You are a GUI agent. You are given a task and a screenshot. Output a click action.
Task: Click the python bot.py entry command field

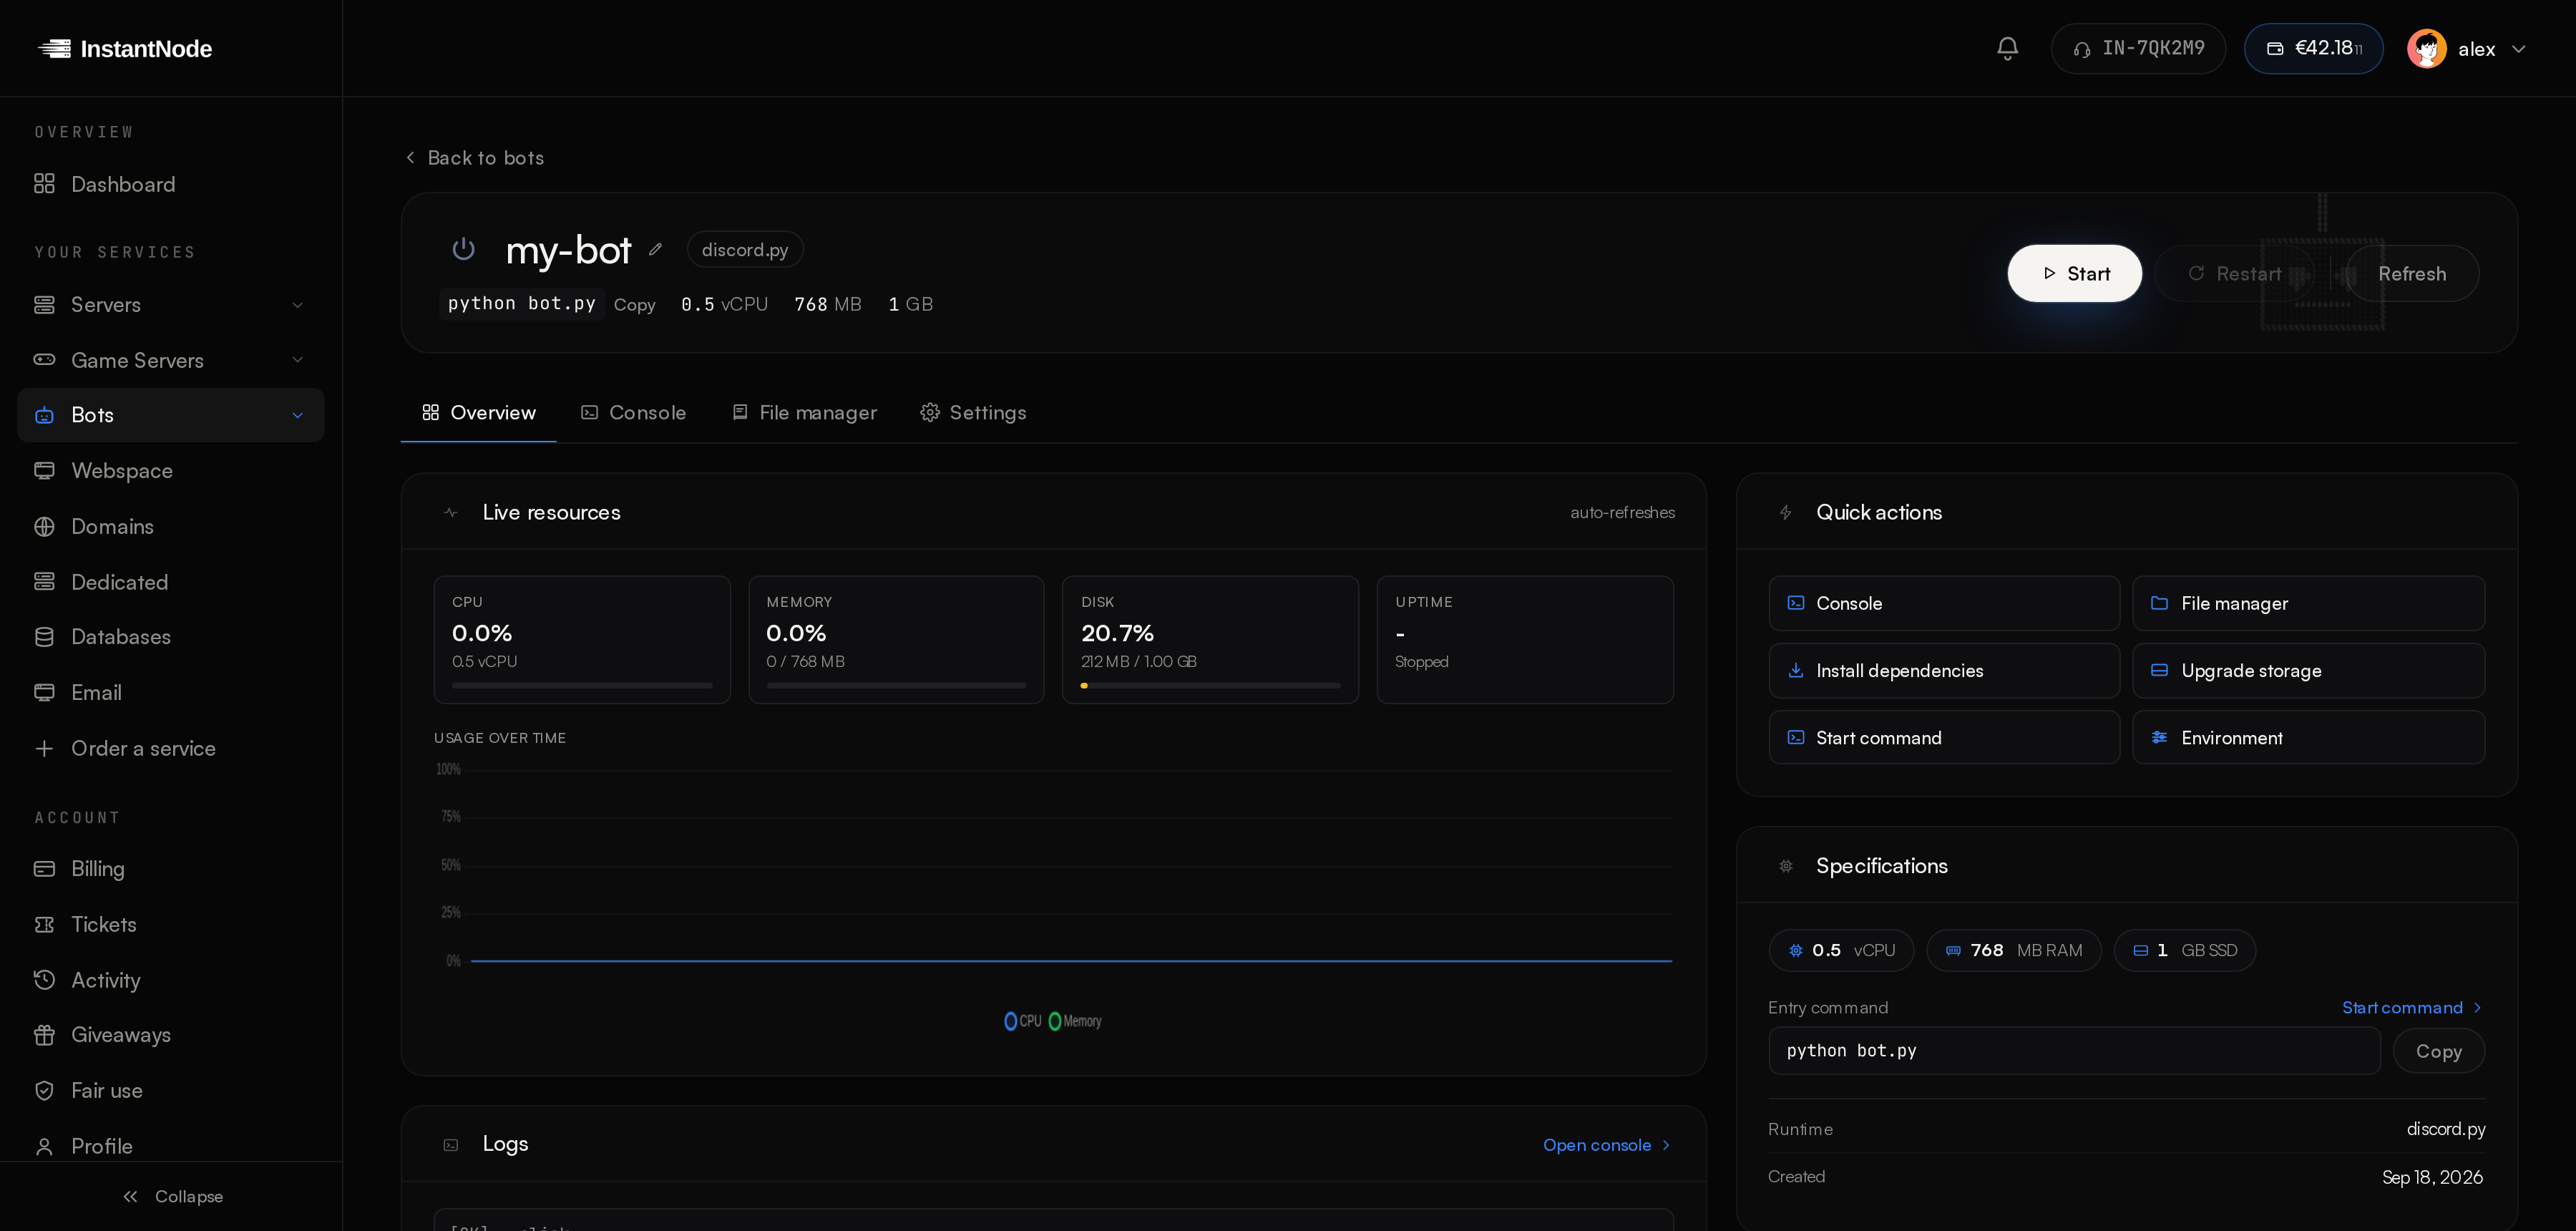[x=2074, y=1051]
